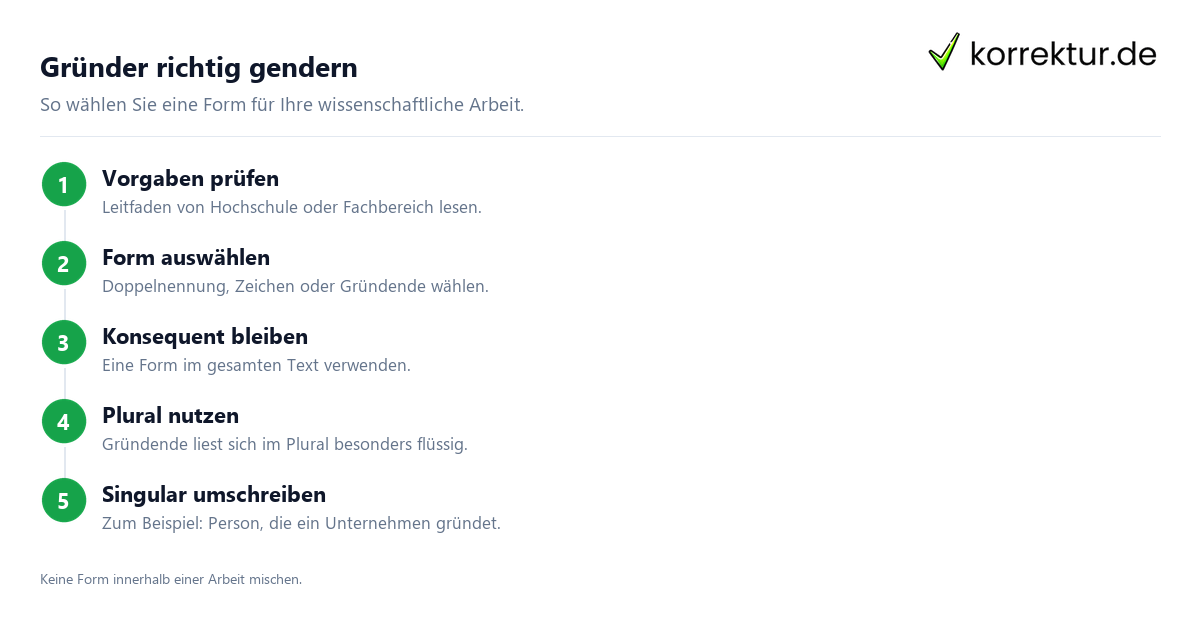Click the 'Vorgaben prüfen' heading
The width and height of the screenshot is (1200, 630).
(x=190, y=179)
